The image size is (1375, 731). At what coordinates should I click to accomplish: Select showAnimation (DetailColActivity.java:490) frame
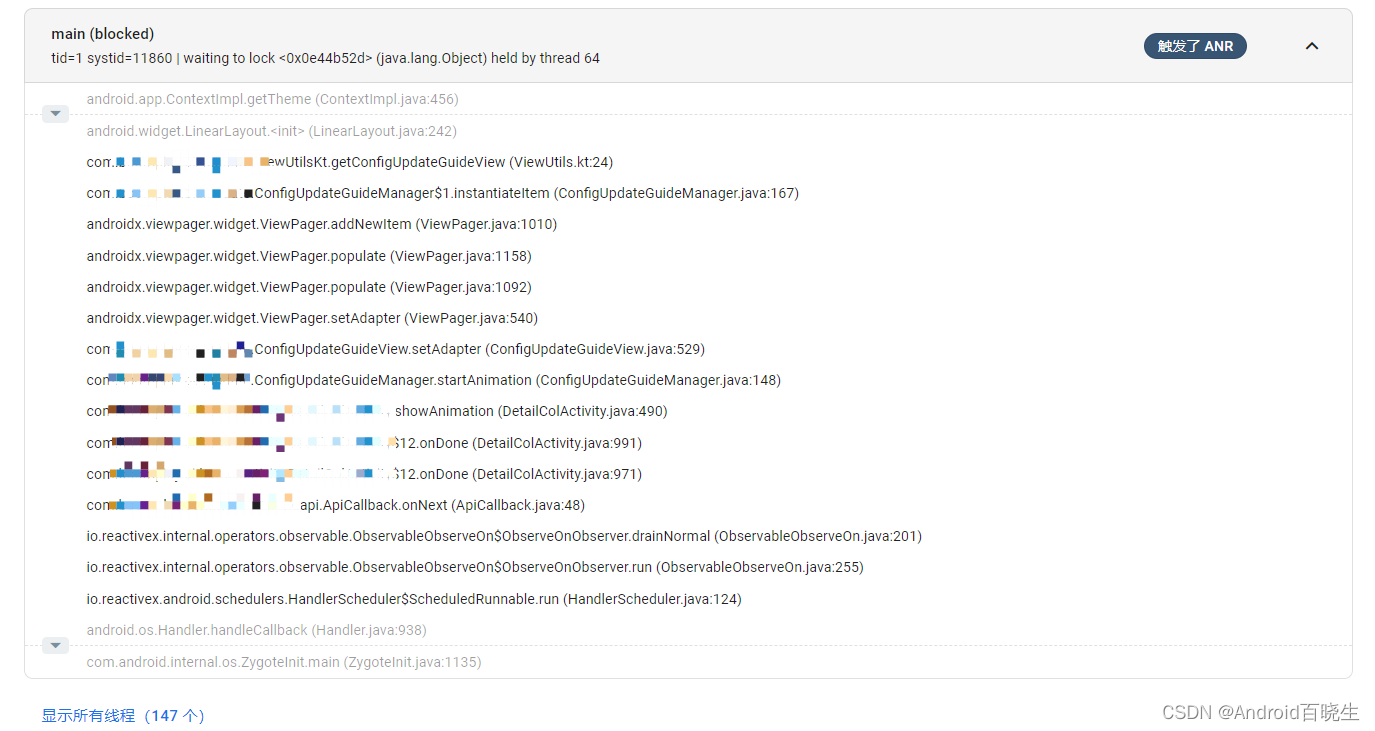pos(377,411)
